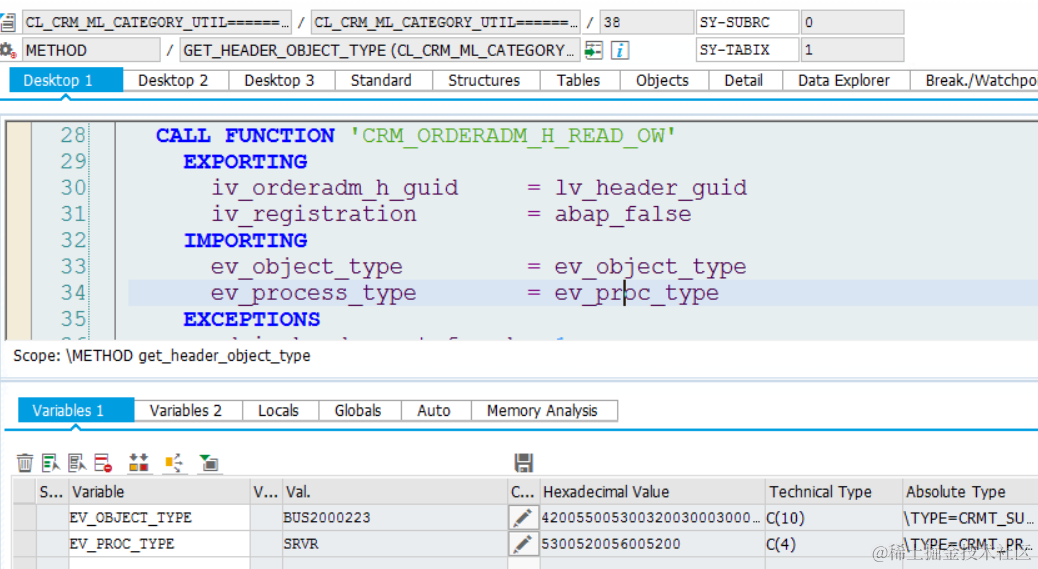The width and height of the screenshot is (1038, 569).
Task: Click the GET_HEADER_OBJECT_TYPE method name field
Action: pos(379,50)
